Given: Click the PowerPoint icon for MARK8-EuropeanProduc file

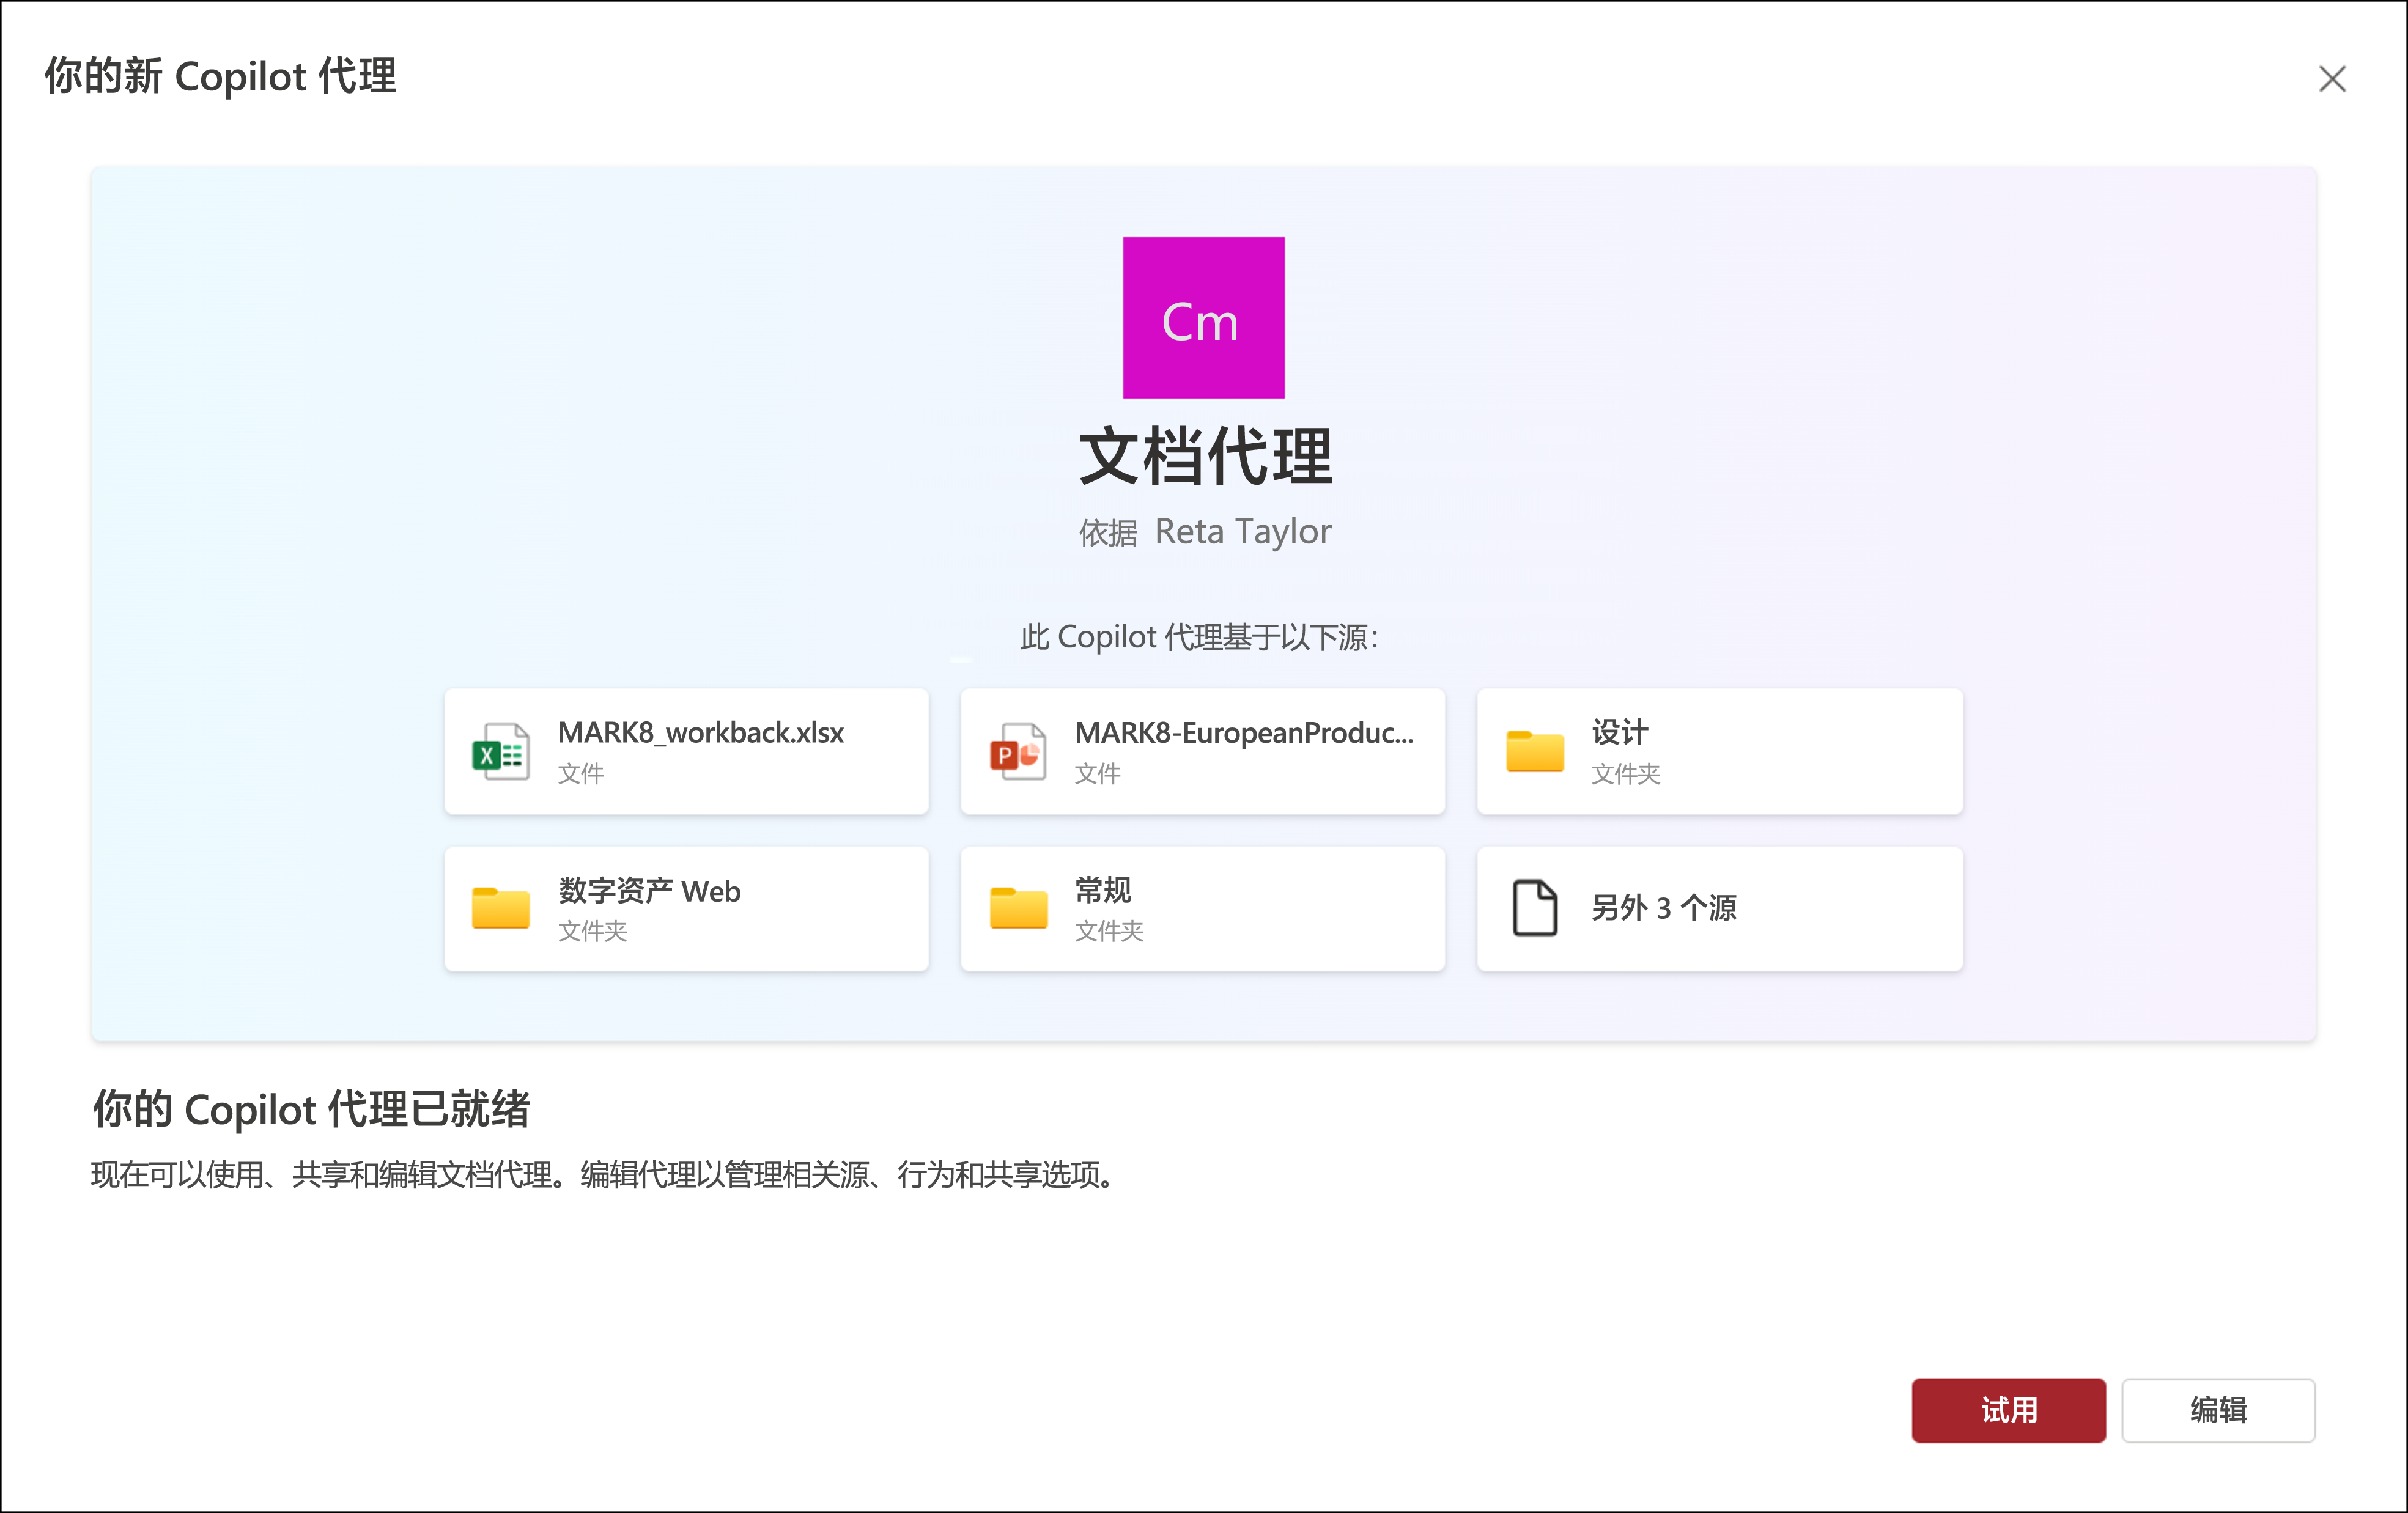Looking at the screenshot, I should [x=1017, y=751].
